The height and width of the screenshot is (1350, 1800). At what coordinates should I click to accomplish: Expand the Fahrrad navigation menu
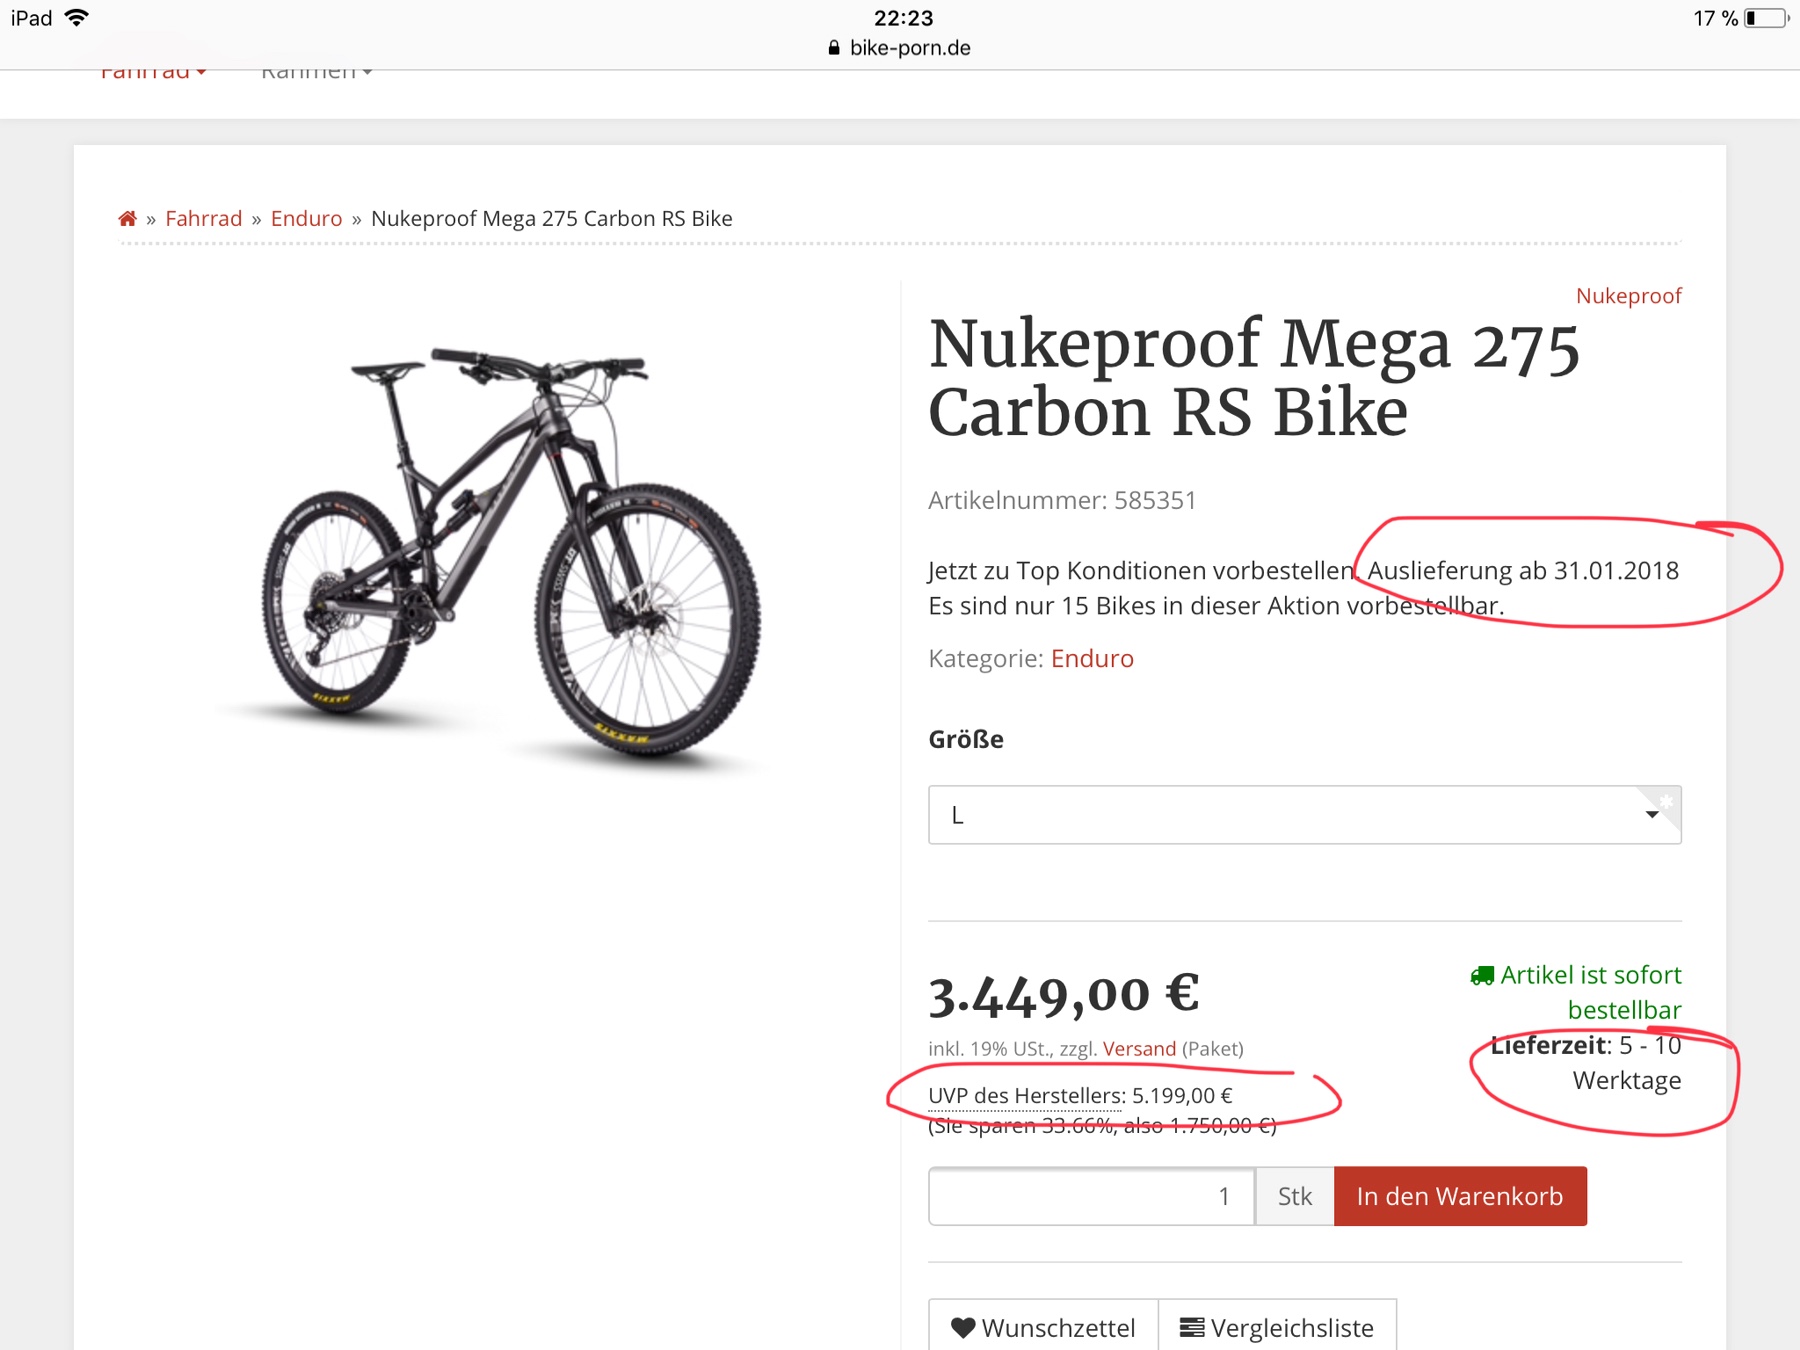click(153, 72)
